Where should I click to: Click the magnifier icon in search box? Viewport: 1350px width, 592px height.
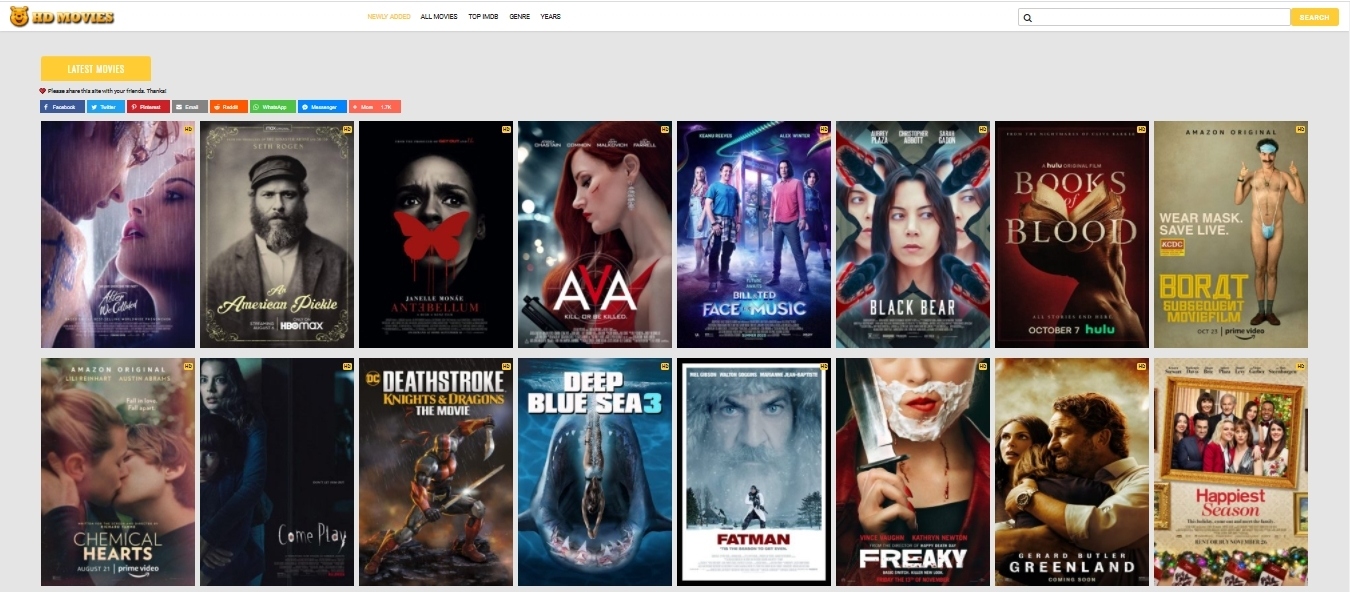tap(1028, 17)
